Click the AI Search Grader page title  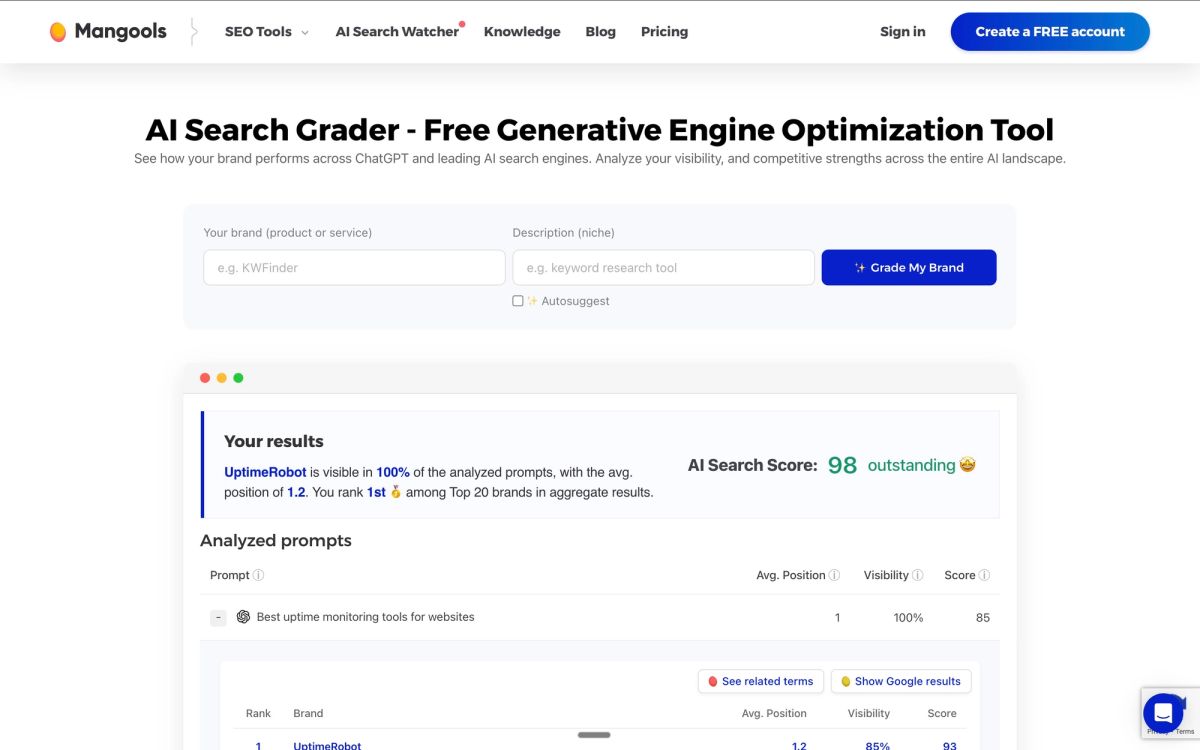click(x=600, y=129)
